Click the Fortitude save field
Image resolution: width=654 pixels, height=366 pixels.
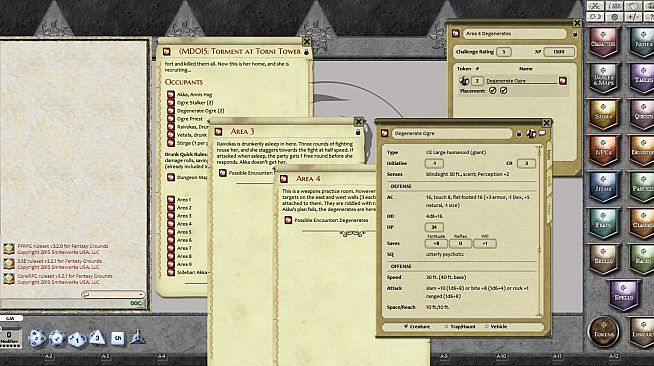coord(436,243)
